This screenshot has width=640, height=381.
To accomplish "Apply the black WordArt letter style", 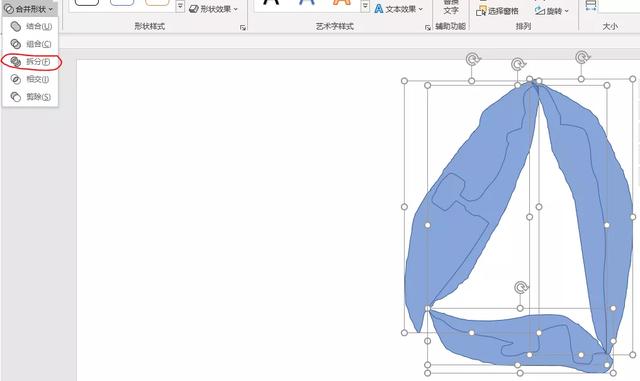I will (271, 2).
